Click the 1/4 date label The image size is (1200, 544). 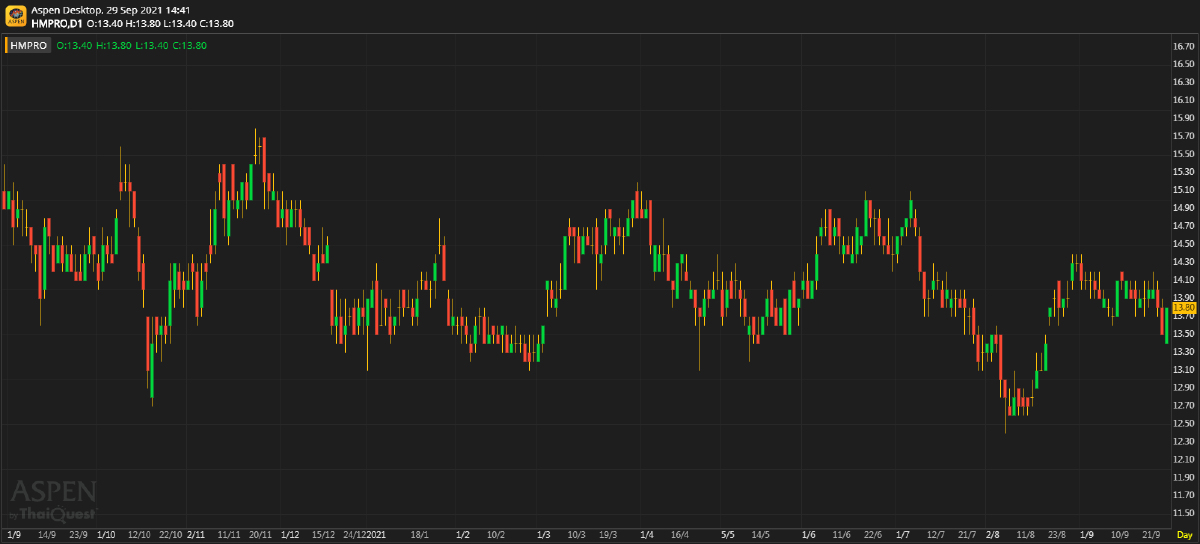(647, 536)
